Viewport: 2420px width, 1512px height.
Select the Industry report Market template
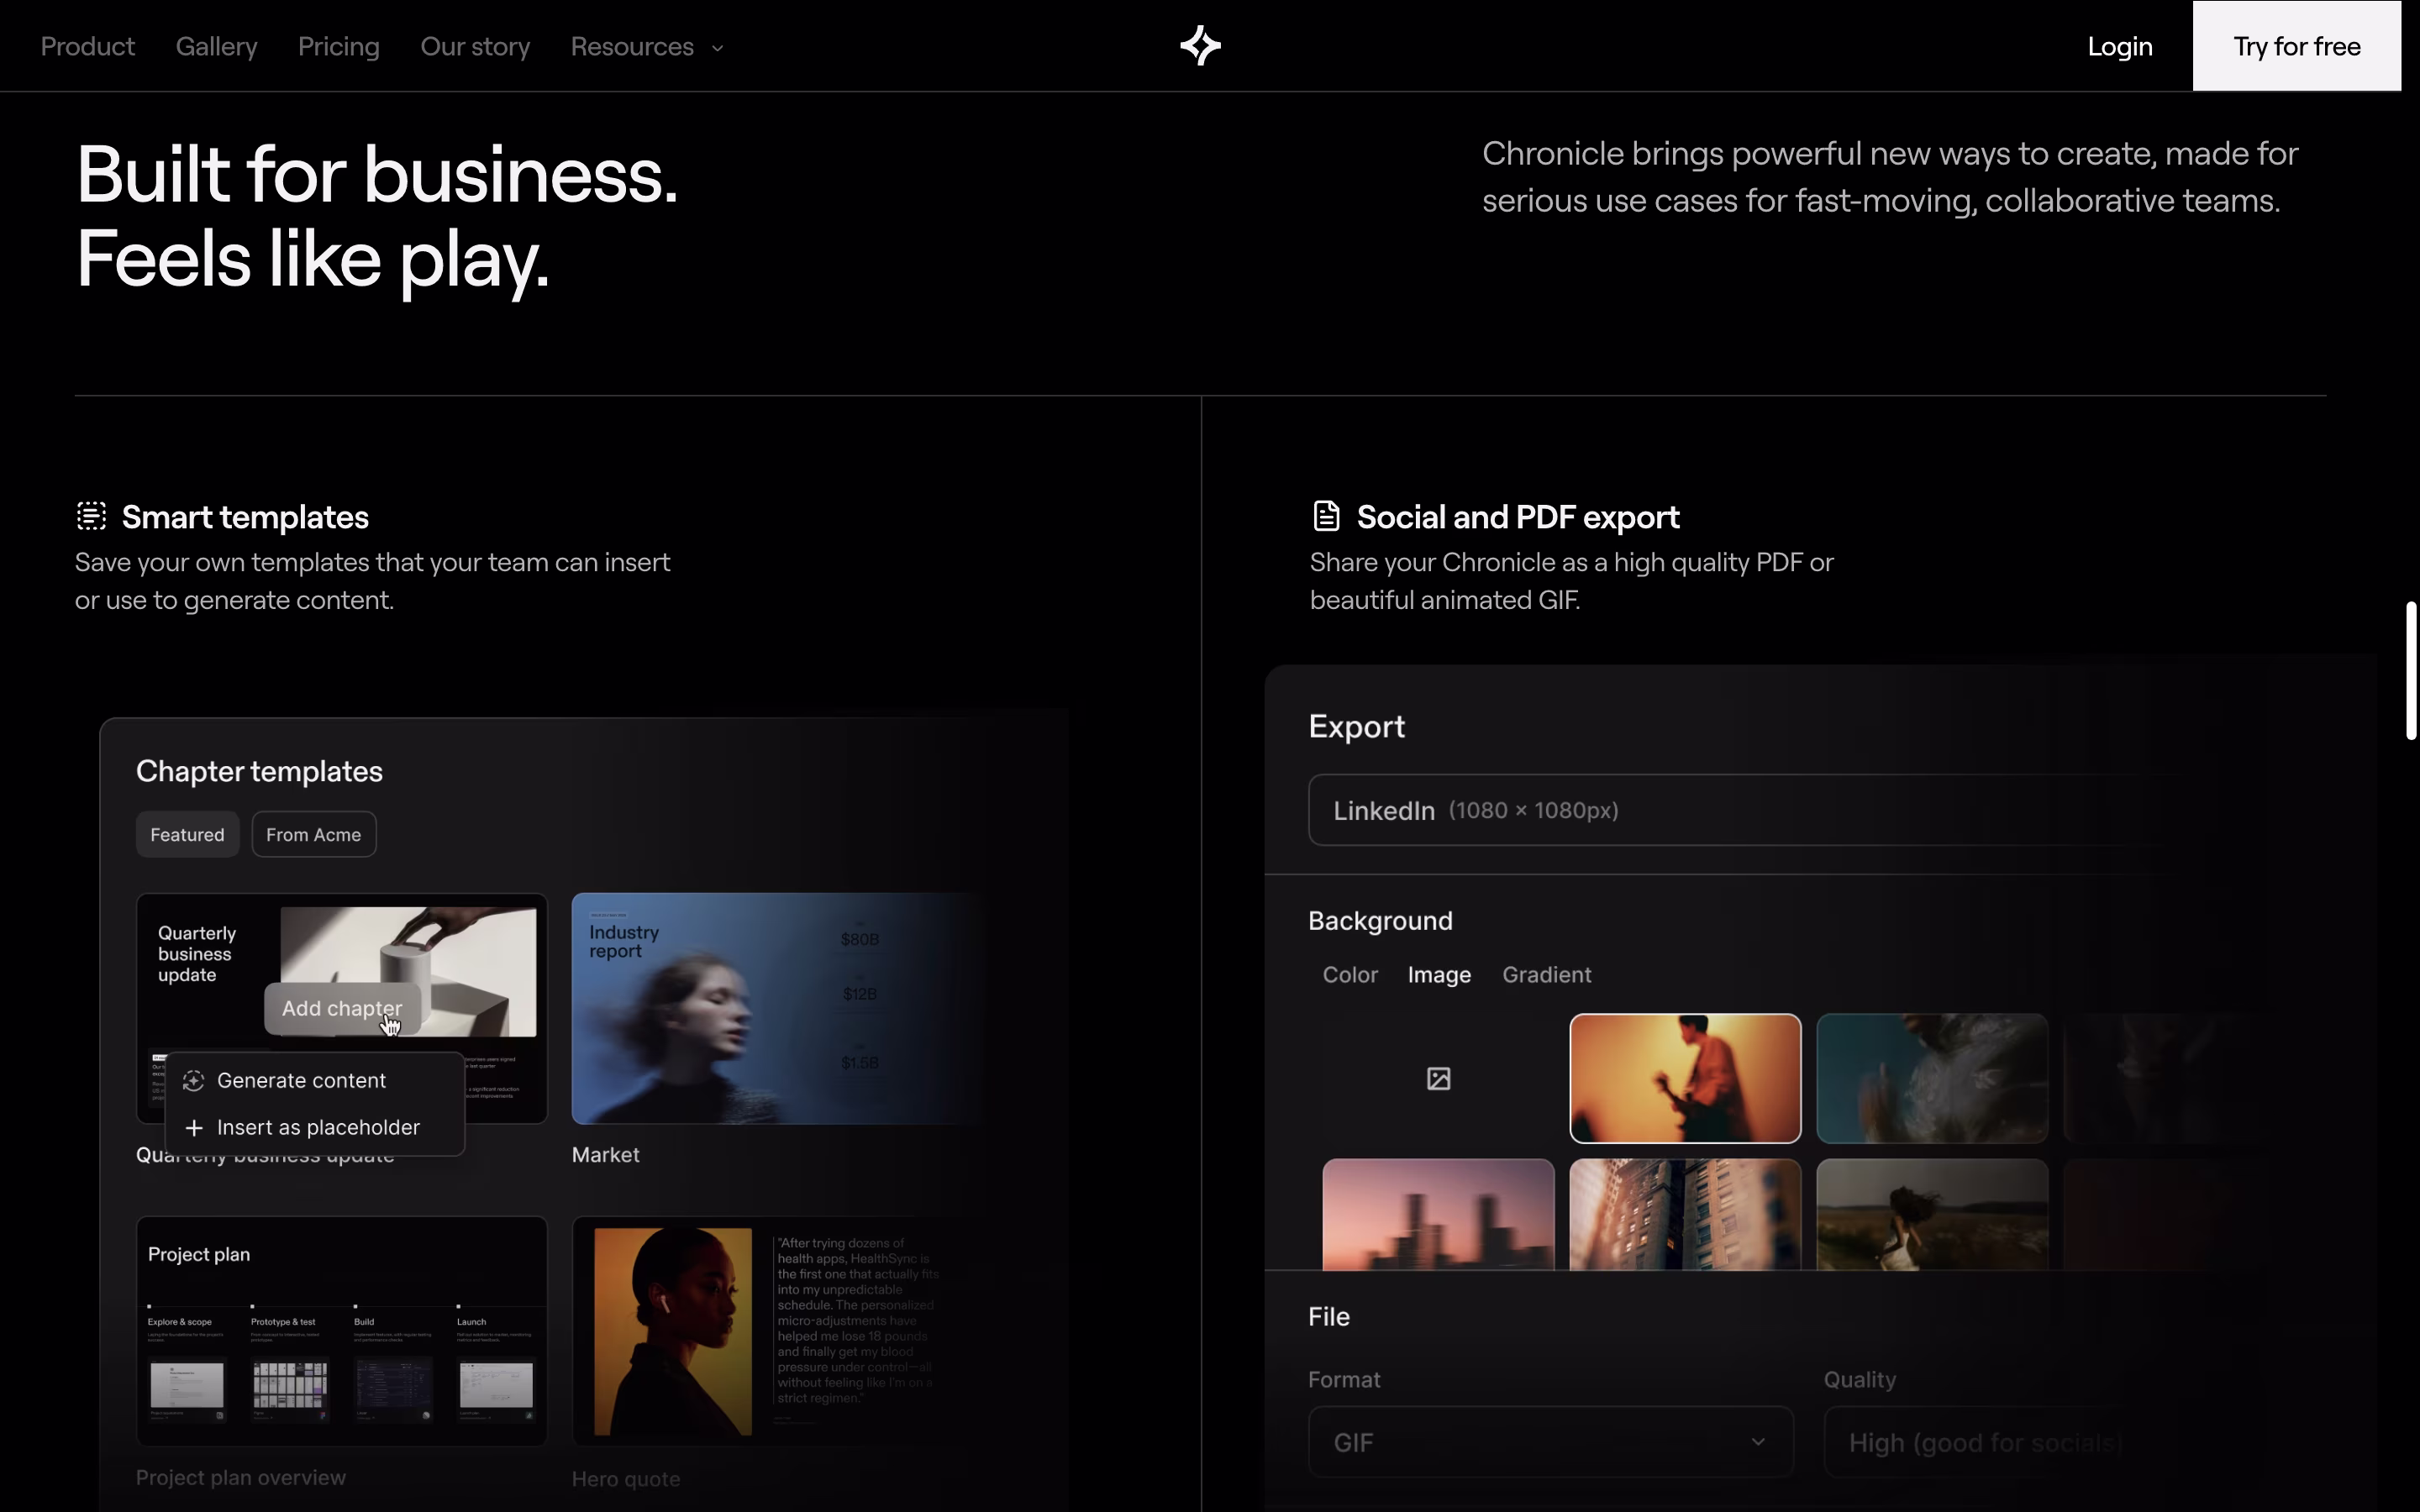pyautogui.click(x=777, y=1008)
